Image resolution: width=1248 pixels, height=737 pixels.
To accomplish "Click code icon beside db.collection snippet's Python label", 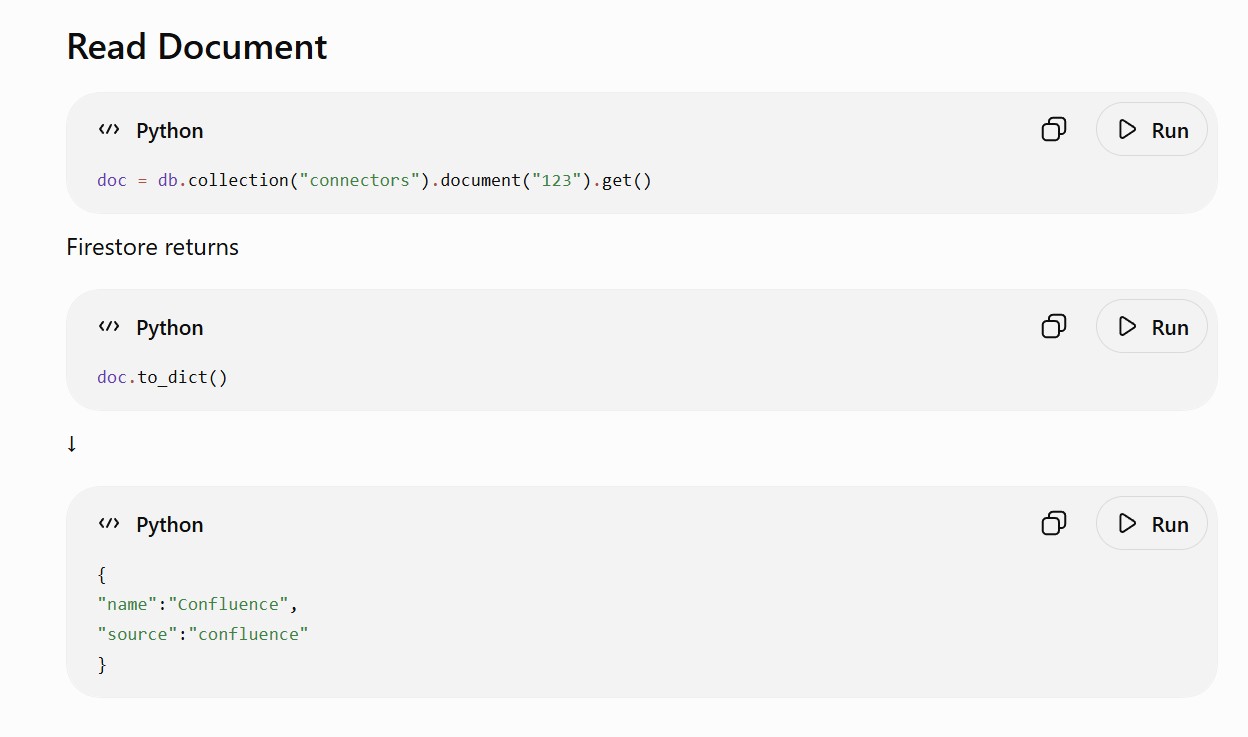I will point(109,130).
